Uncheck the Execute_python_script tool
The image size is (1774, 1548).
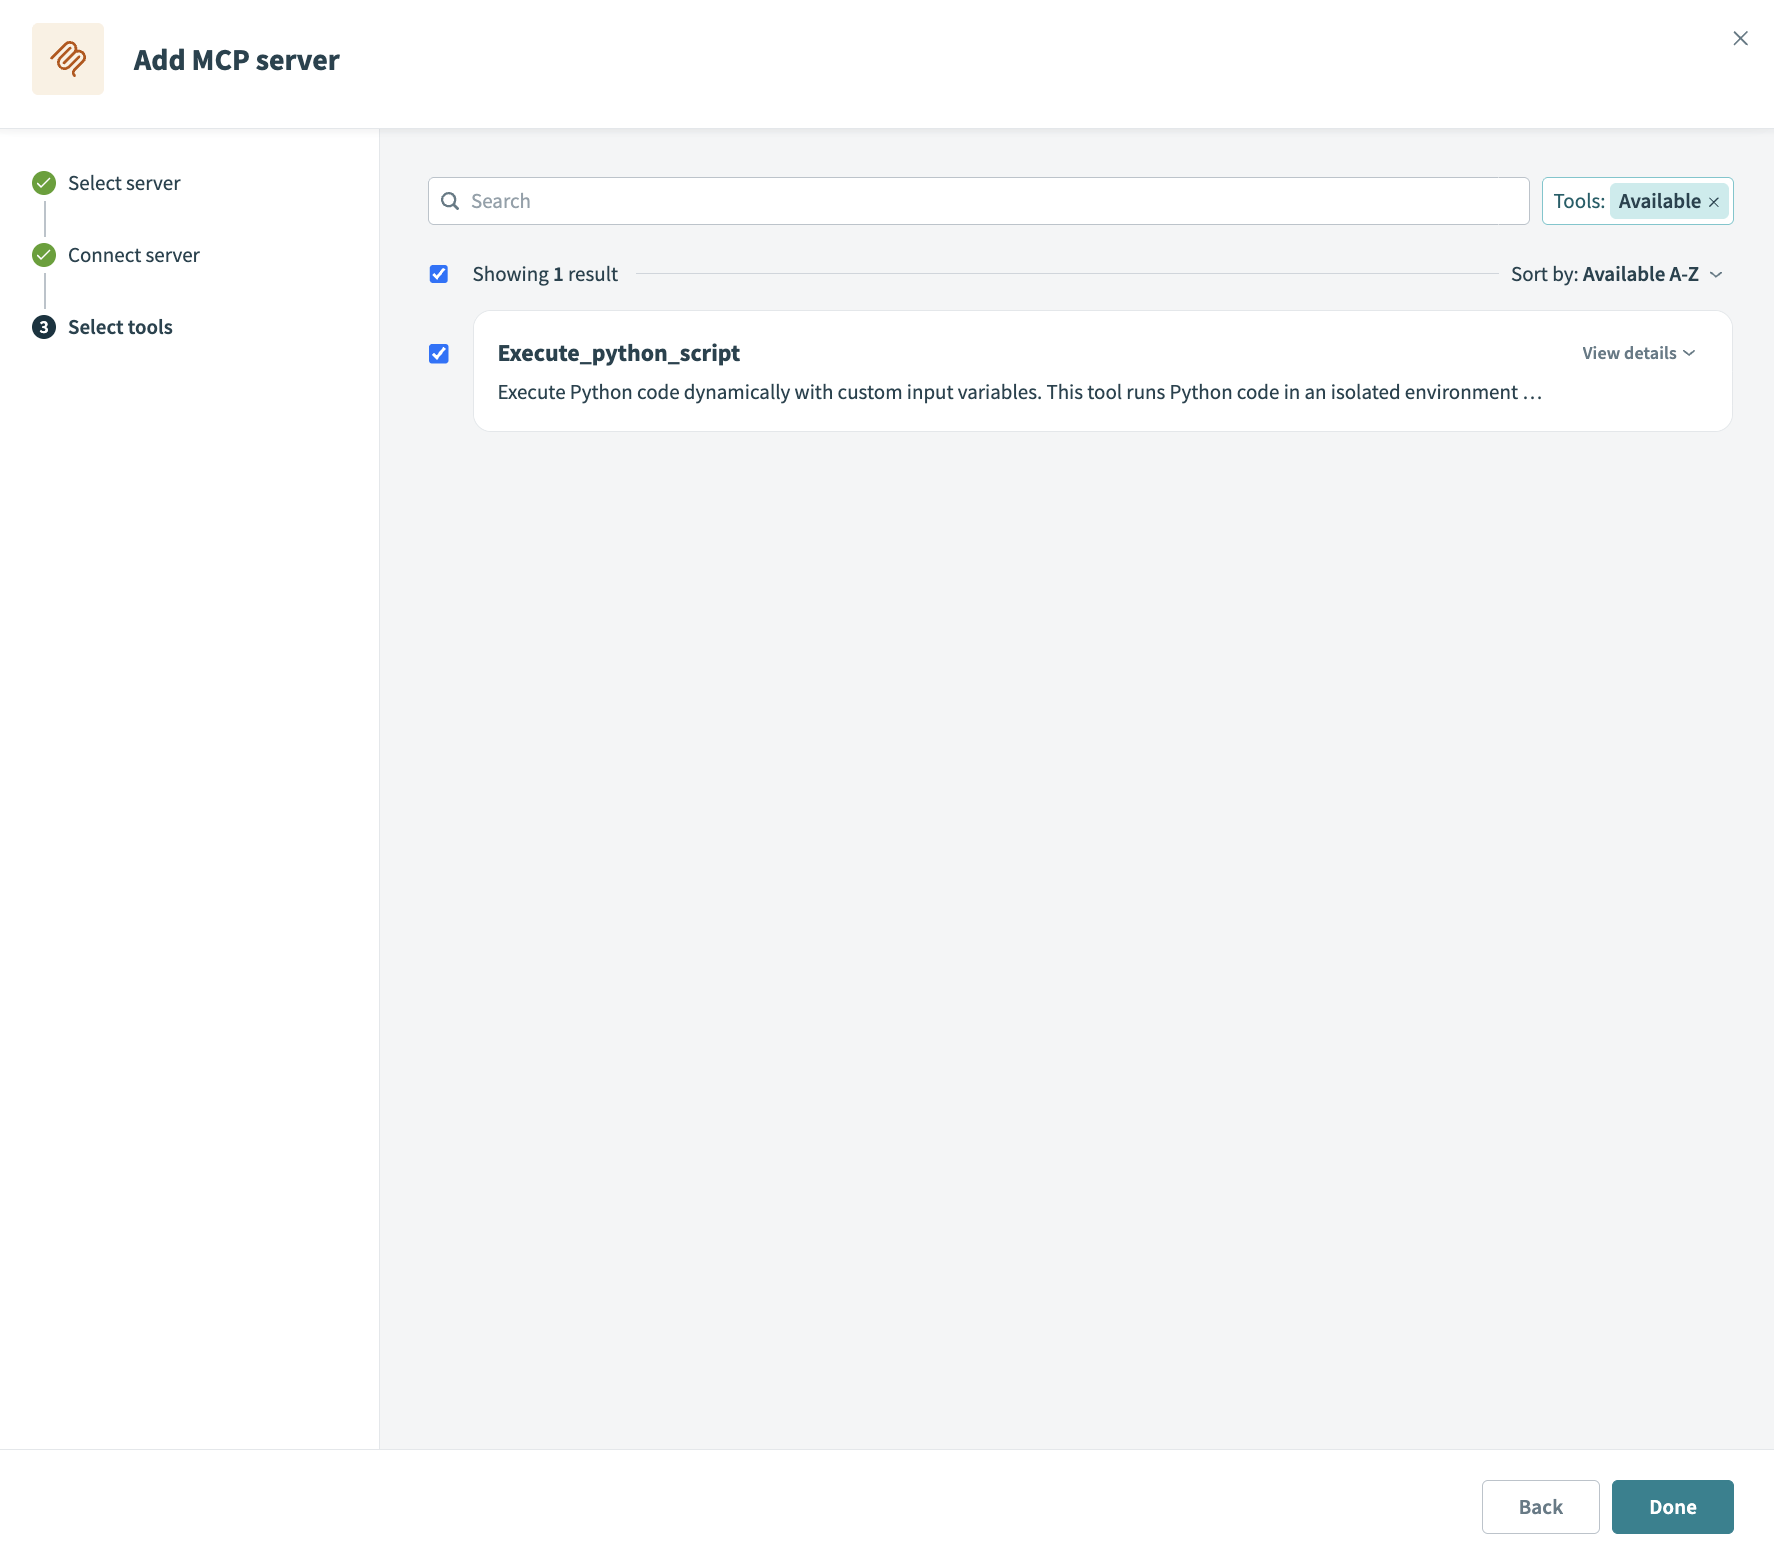click(439, 353)
